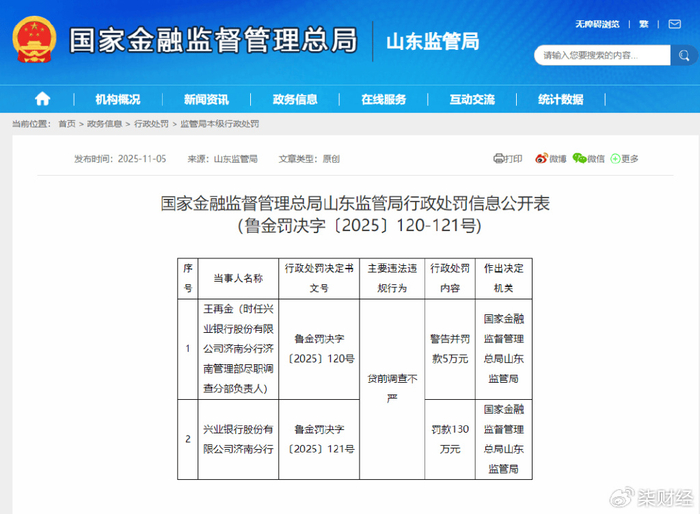Screen dimensions: 700x514
Task: Click the 警告并罚款5万元 cell
Action: (x=450, y=349)
